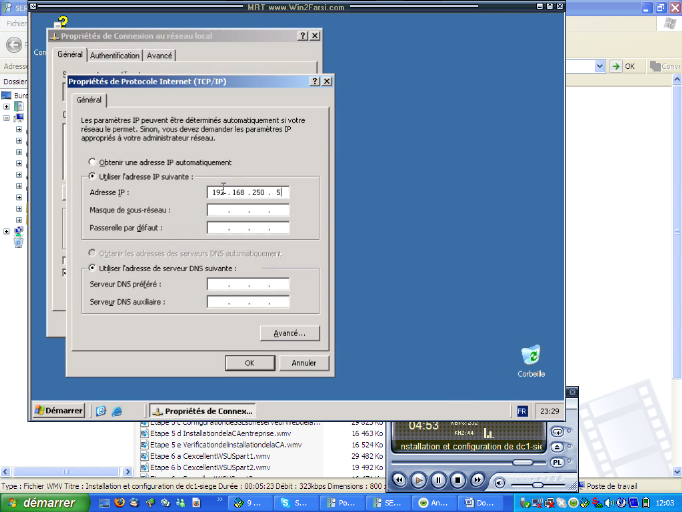Viewport: 682px width, 512px height.
Task: Select file Etape 6 a CexcellentWSUSpart1.wmv
Action: (210, 456)
